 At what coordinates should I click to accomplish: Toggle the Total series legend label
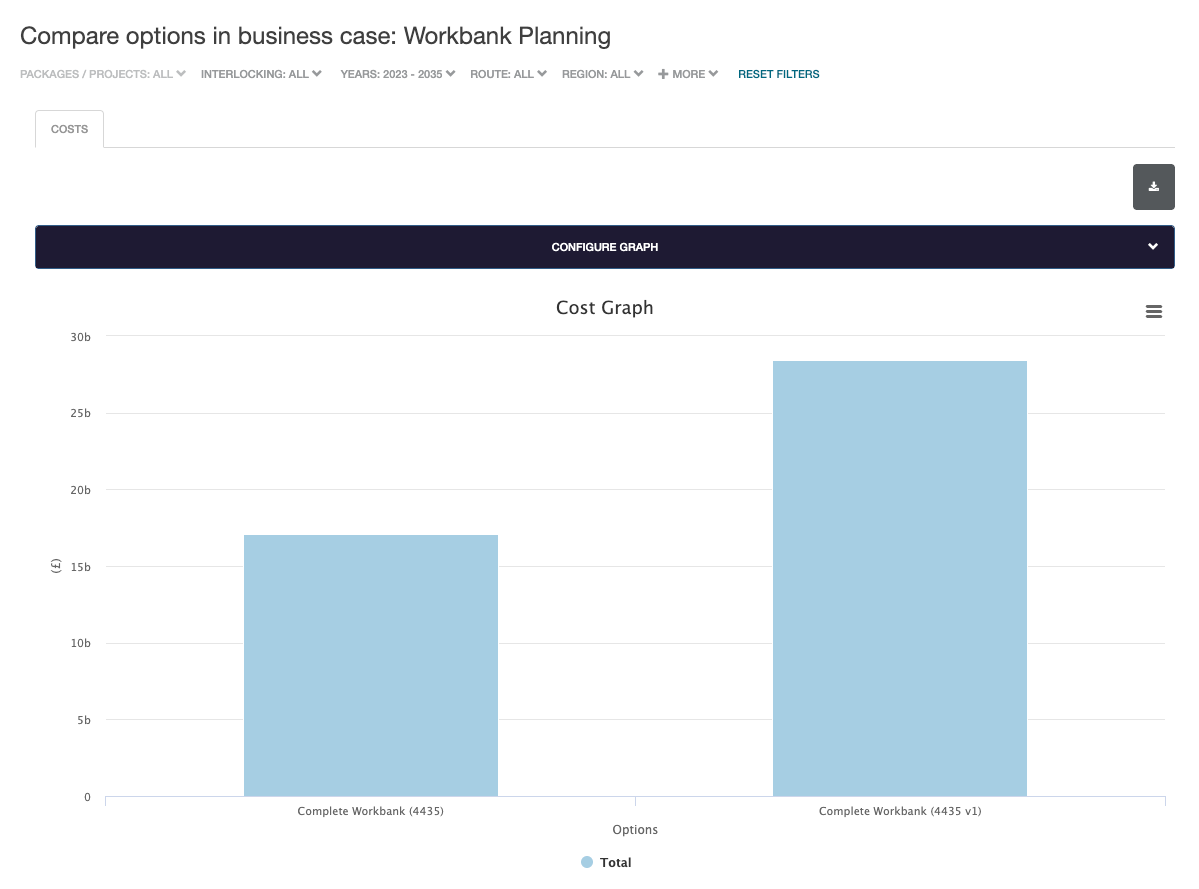coord(615,862)
